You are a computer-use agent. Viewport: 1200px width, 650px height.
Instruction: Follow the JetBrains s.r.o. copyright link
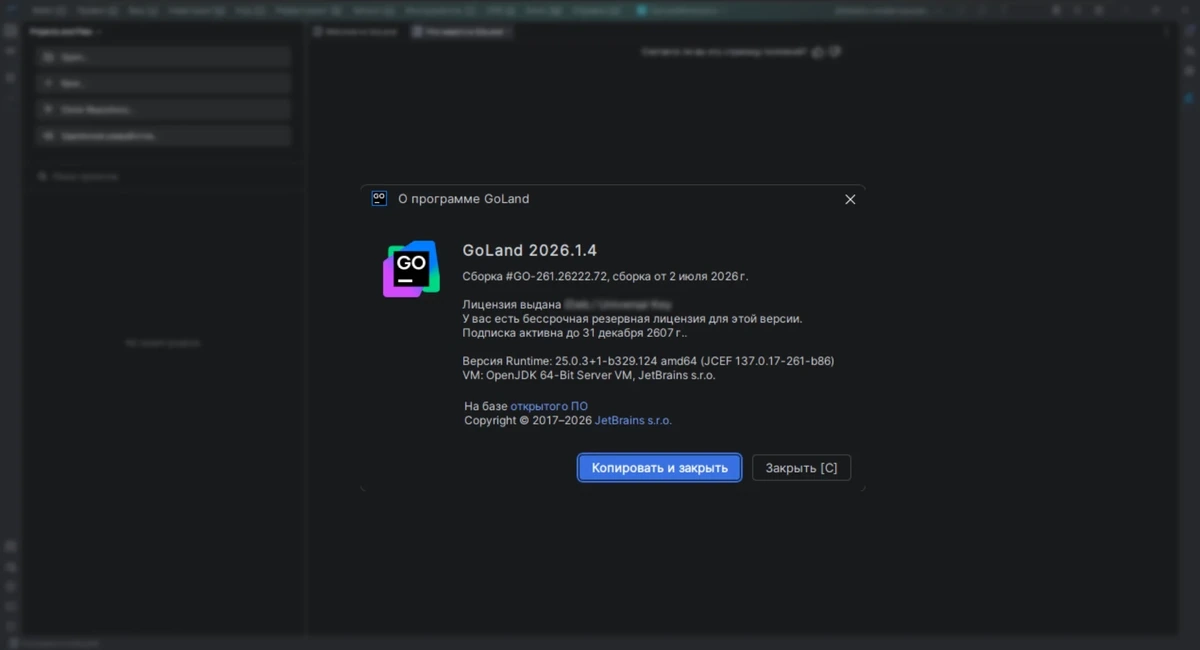pyautogui.click(x=633, y=420)
